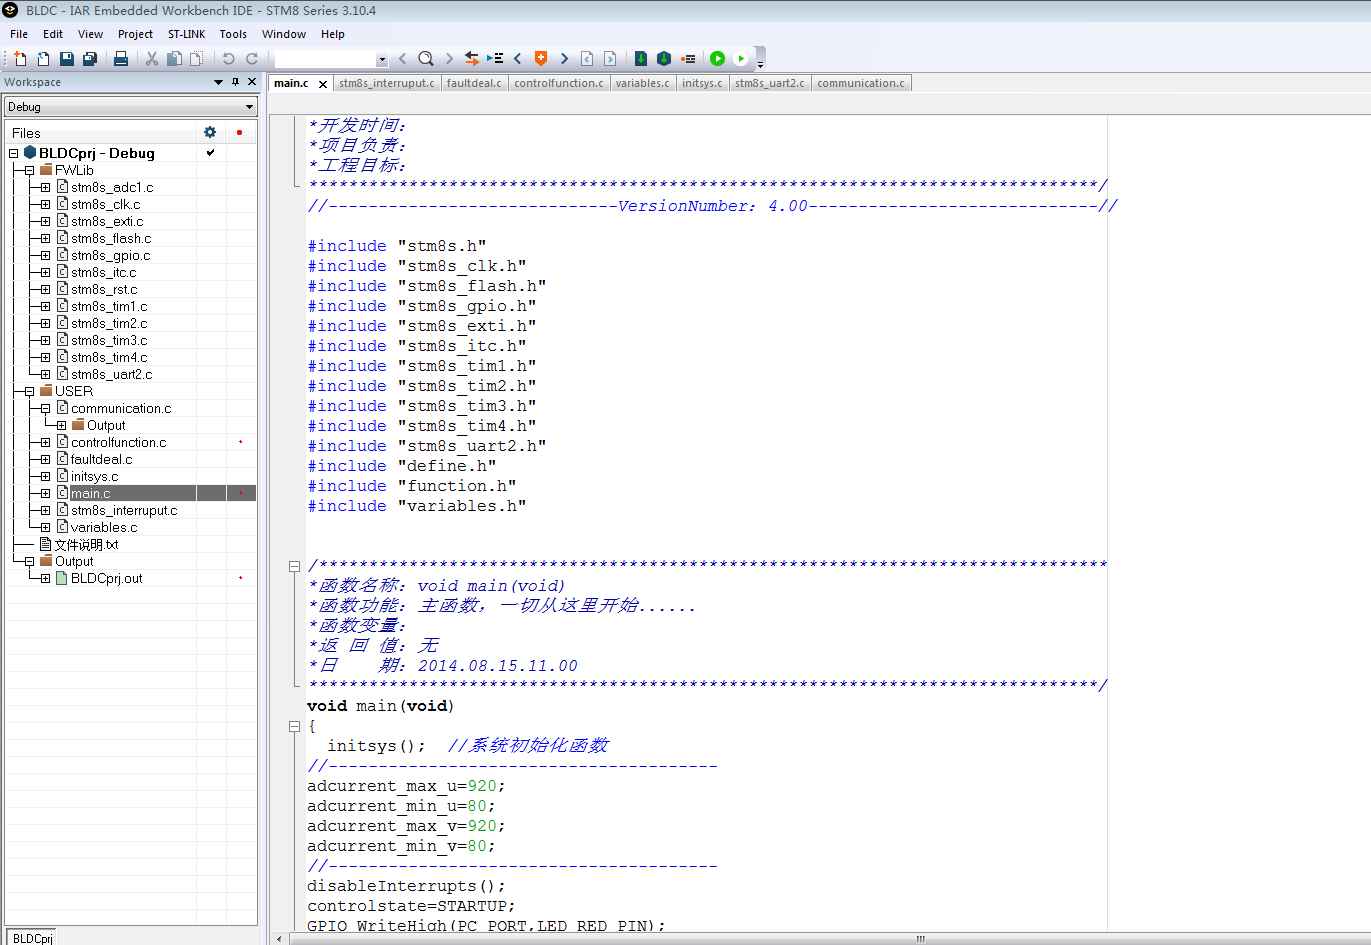The image size is (1371, 945).
Task: Toggle bookmark icon in toolbar
Action: pyautogui.click(x=541, y=59)
